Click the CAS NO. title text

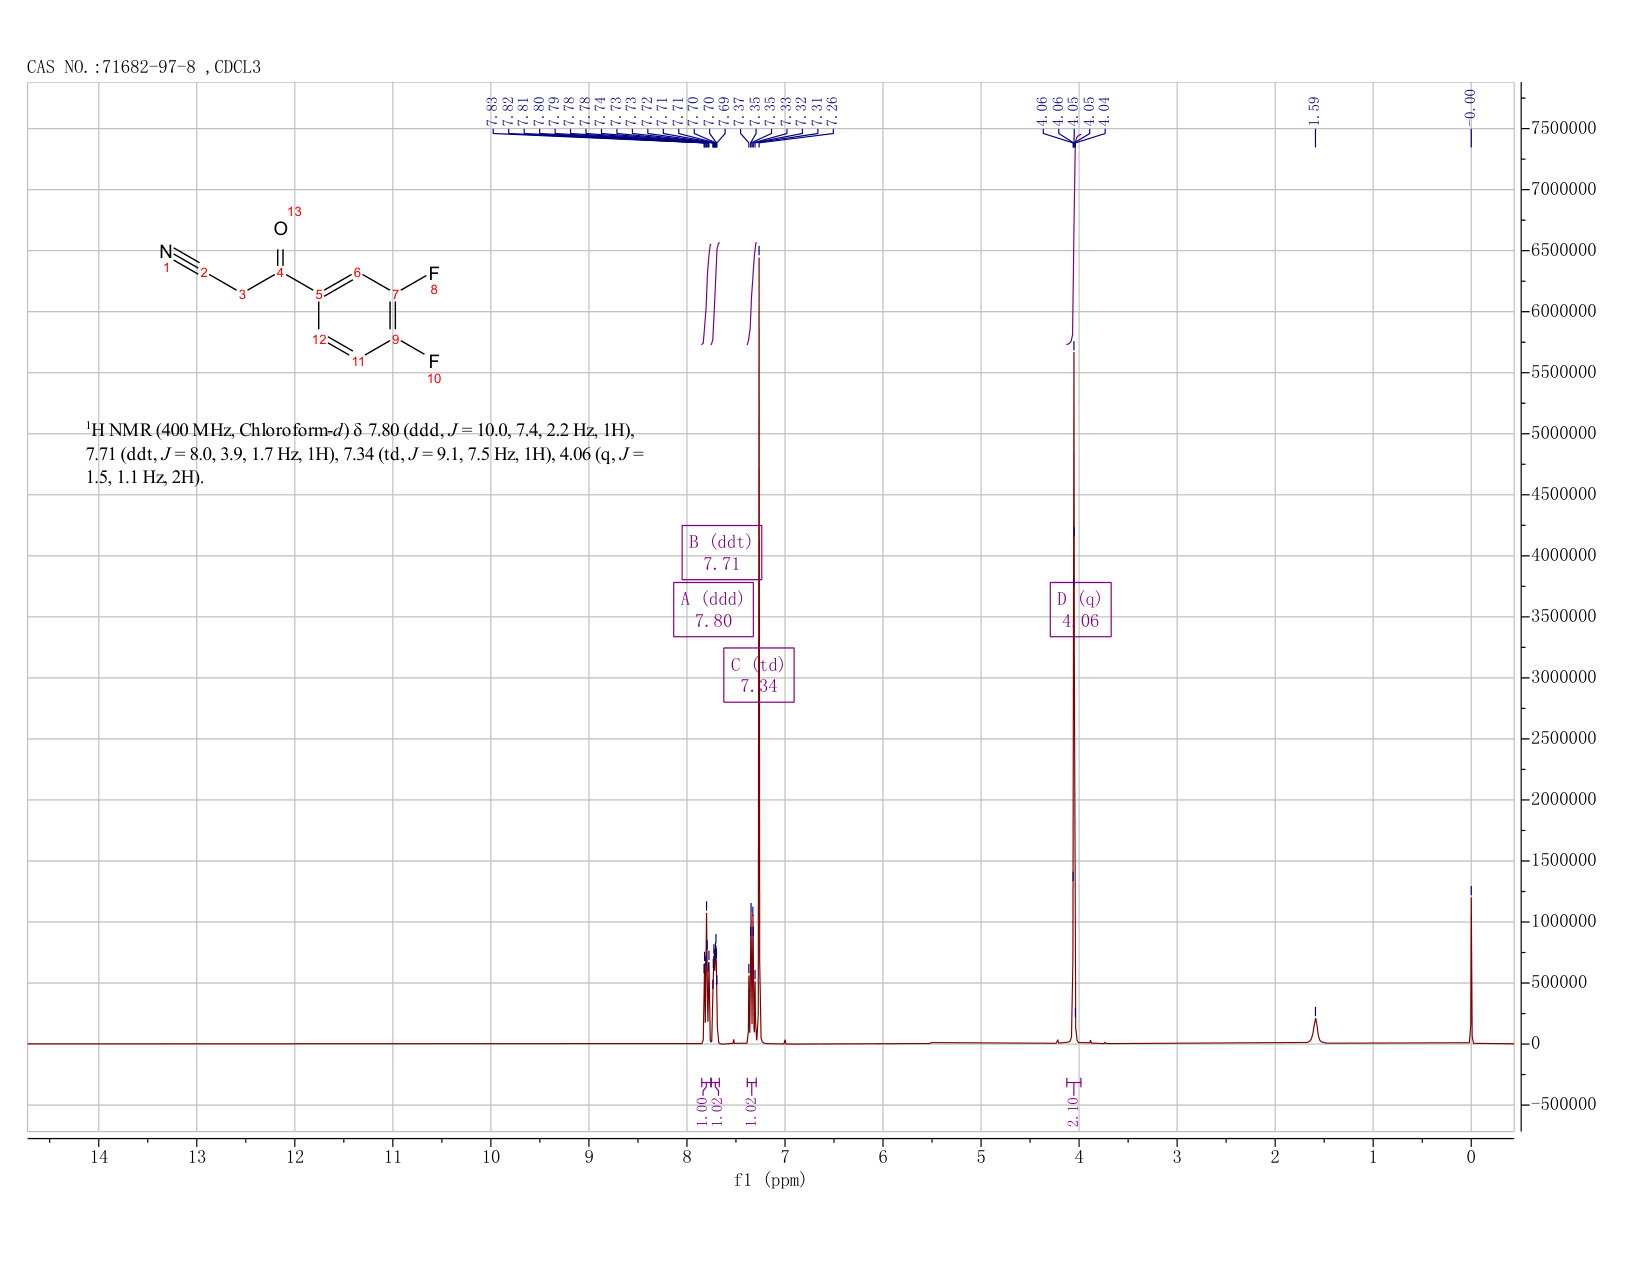point(144,67)
